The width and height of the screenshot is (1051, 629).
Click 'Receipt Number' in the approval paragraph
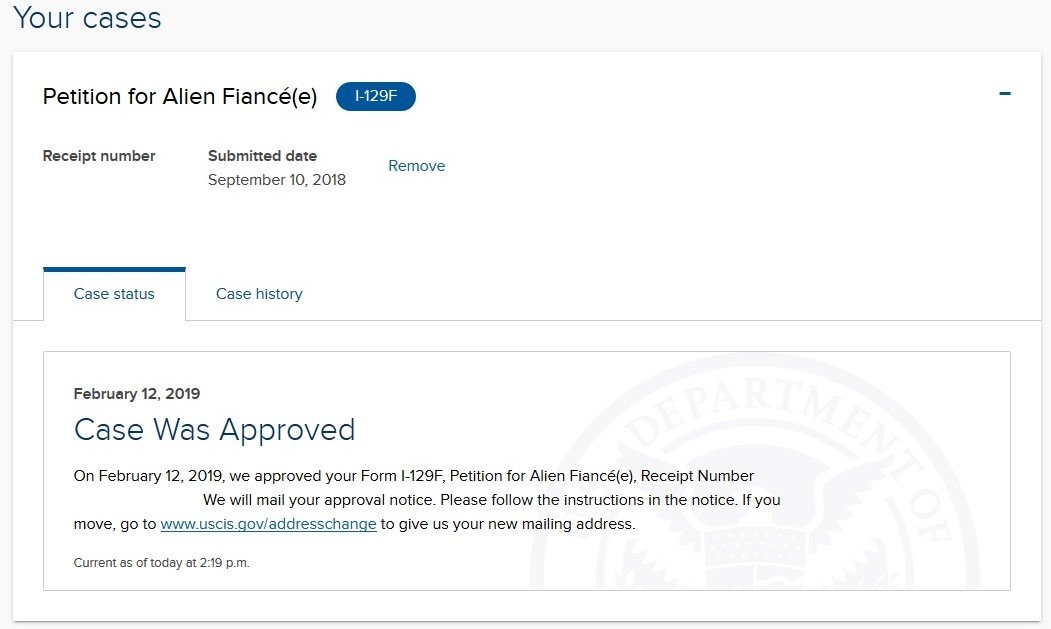(697, 475)
